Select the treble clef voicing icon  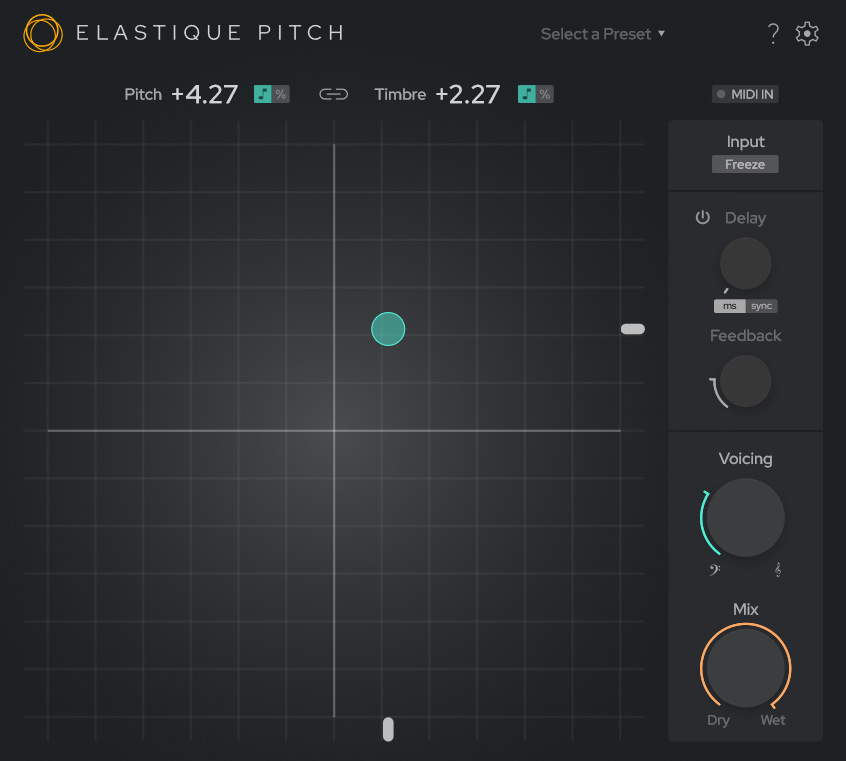(x=777, y=569)
